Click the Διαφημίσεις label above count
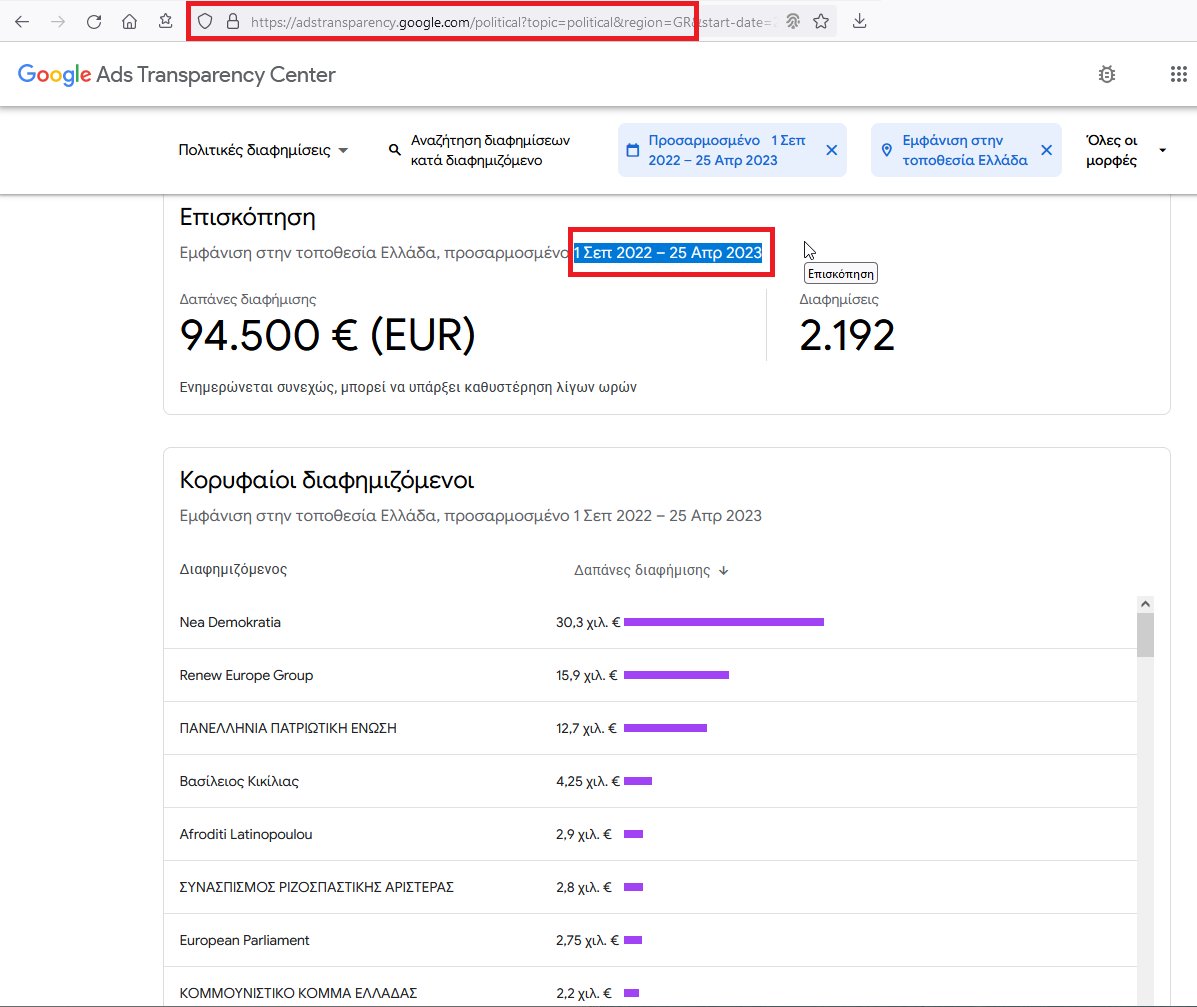The image size is (1197, 1007). click(839, 299)
